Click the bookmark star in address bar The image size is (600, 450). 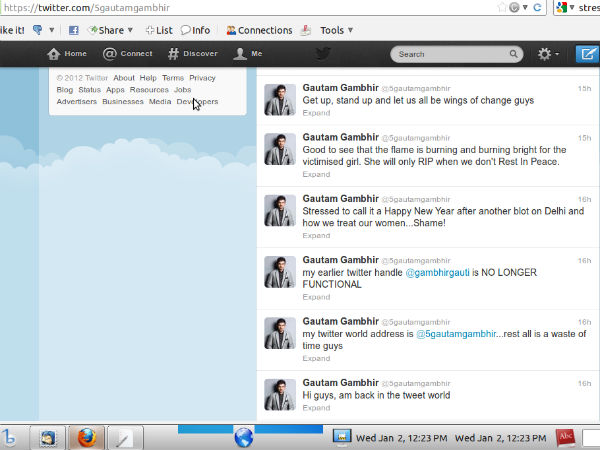coord(502,7)
